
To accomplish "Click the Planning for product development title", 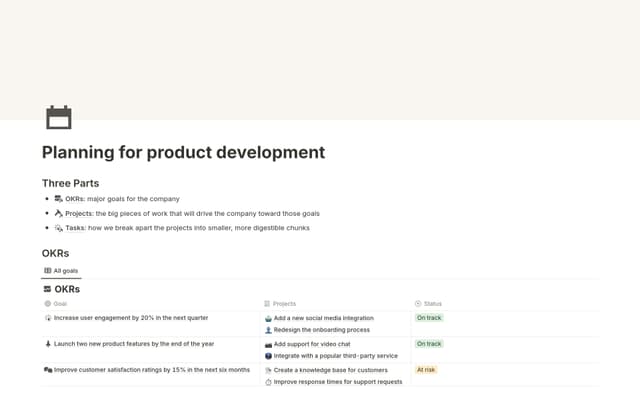I will point(183,153).
